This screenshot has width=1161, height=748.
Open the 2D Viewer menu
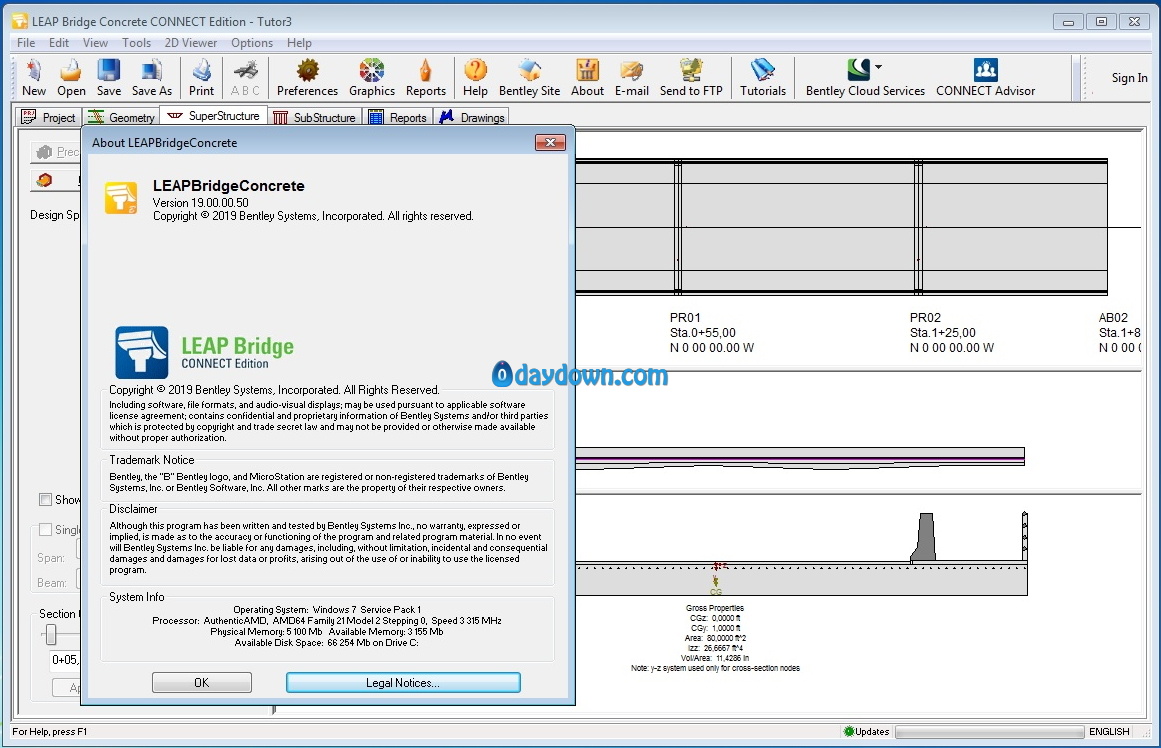point(190,43)
